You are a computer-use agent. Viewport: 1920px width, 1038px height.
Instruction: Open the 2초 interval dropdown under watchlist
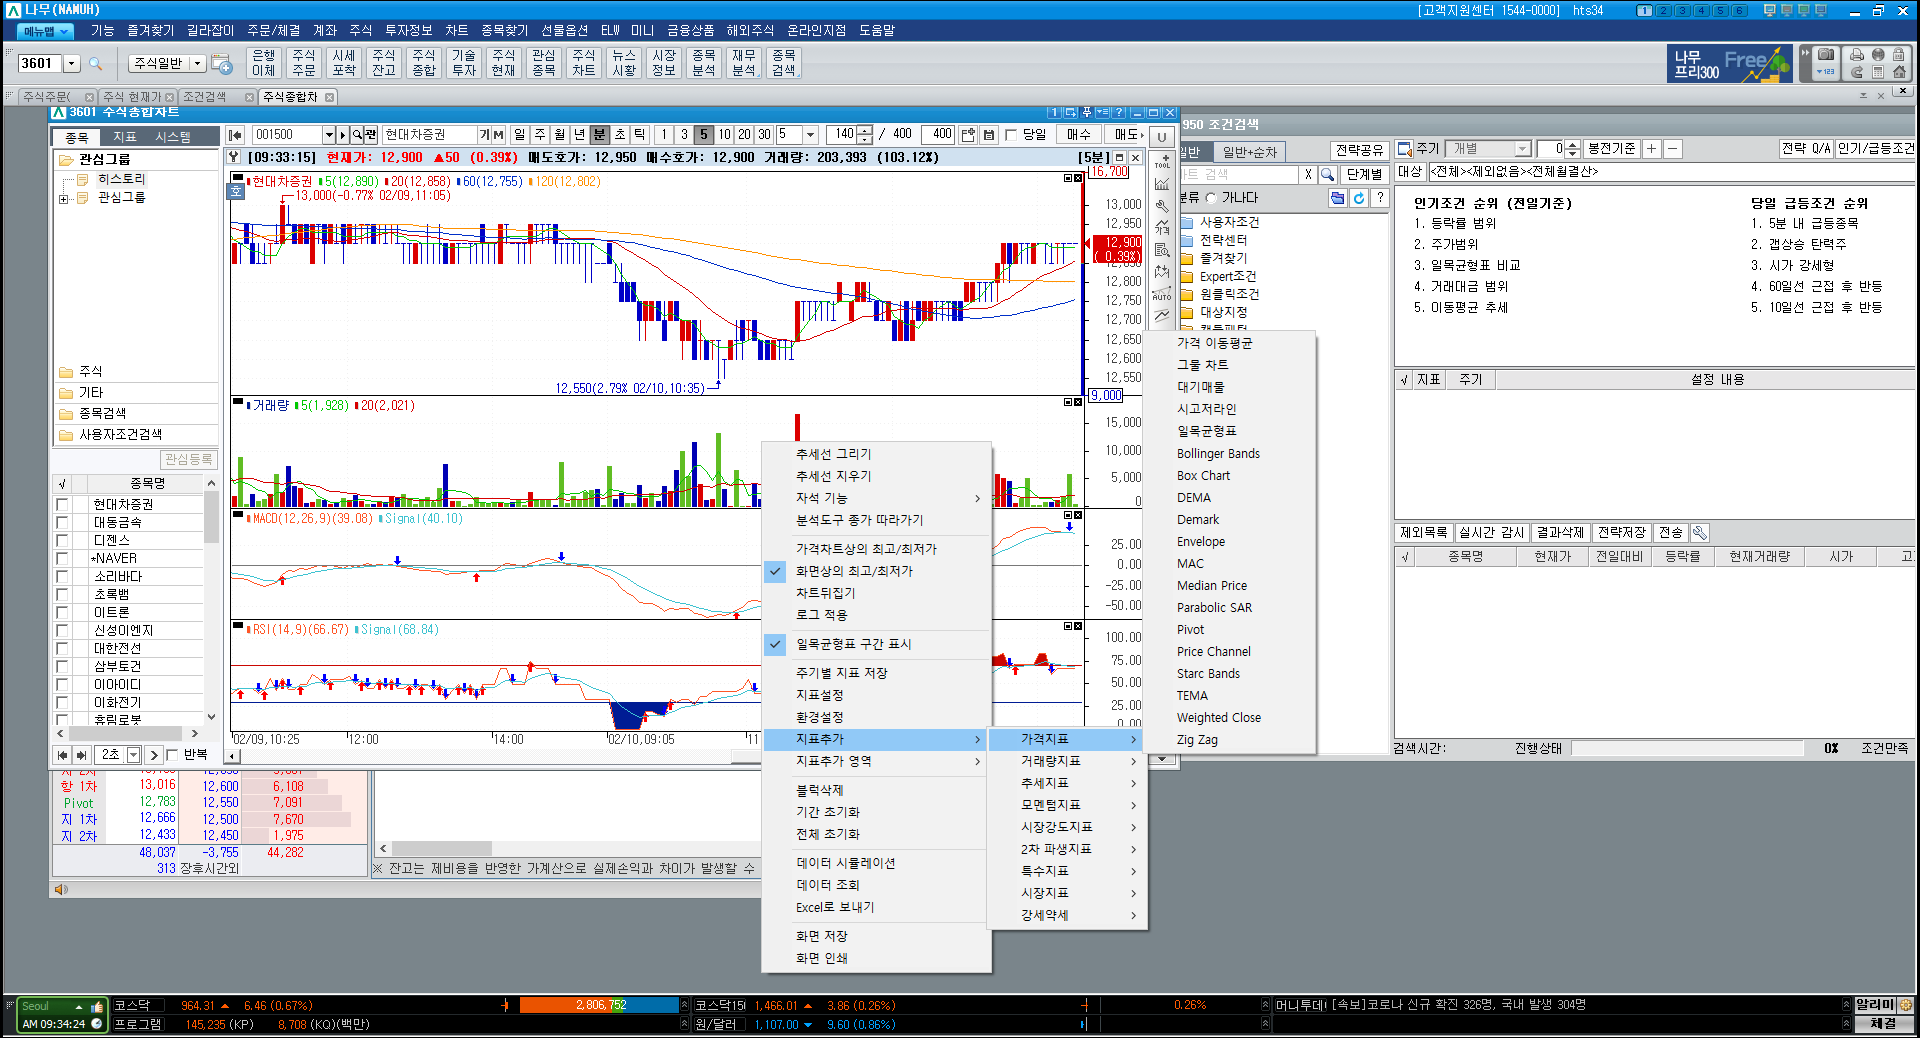coord(134,755)
